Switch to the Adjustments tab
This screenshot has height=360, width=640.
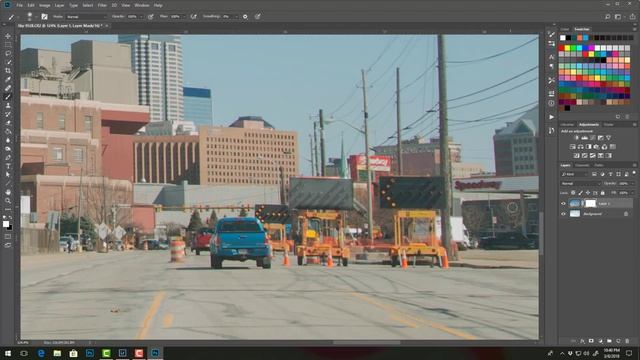(x=589, y=124)
